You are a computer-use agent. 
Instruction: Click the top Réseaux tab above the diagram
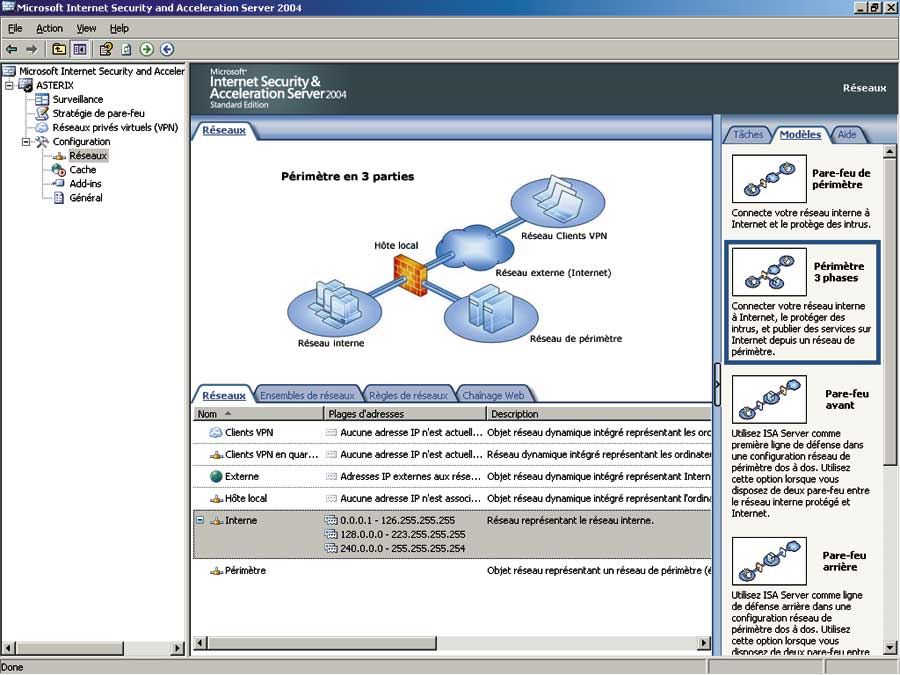(224, 130)
